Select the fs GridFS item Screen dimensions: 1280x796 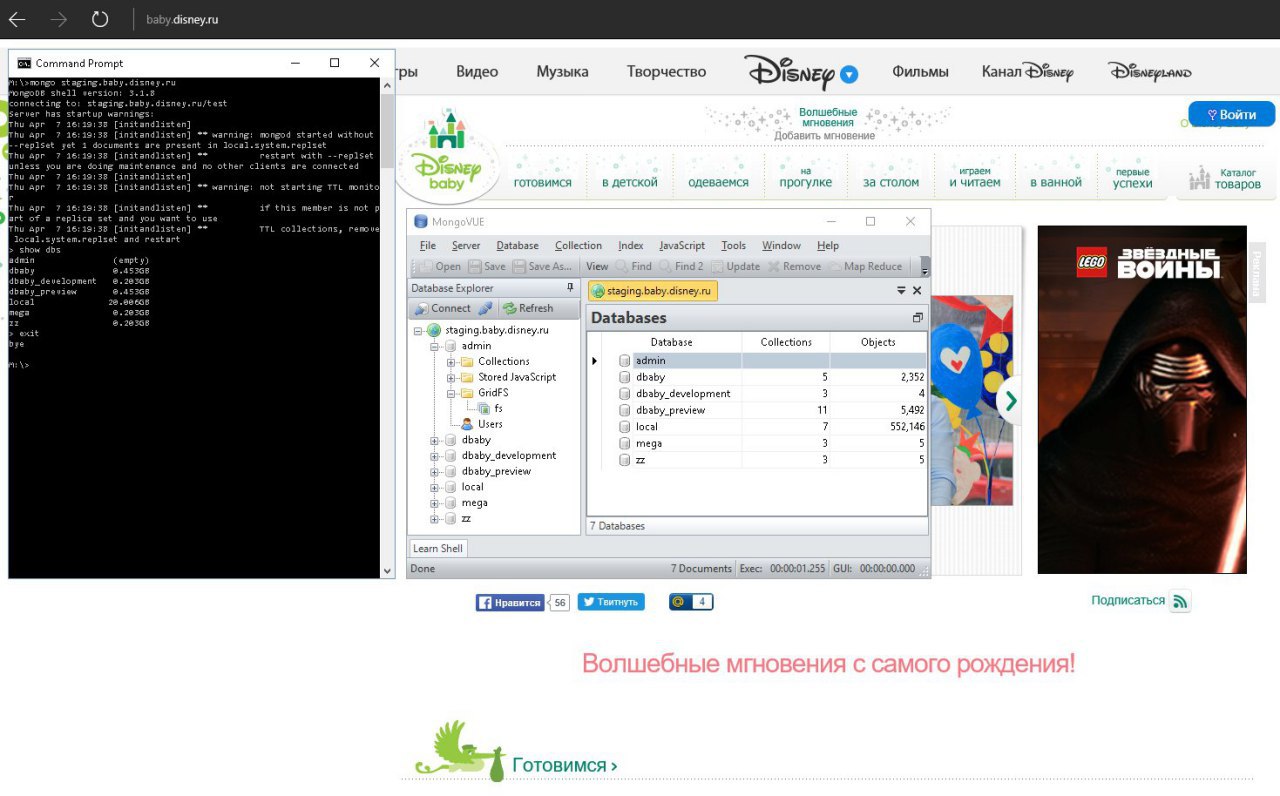pos(491,409)
